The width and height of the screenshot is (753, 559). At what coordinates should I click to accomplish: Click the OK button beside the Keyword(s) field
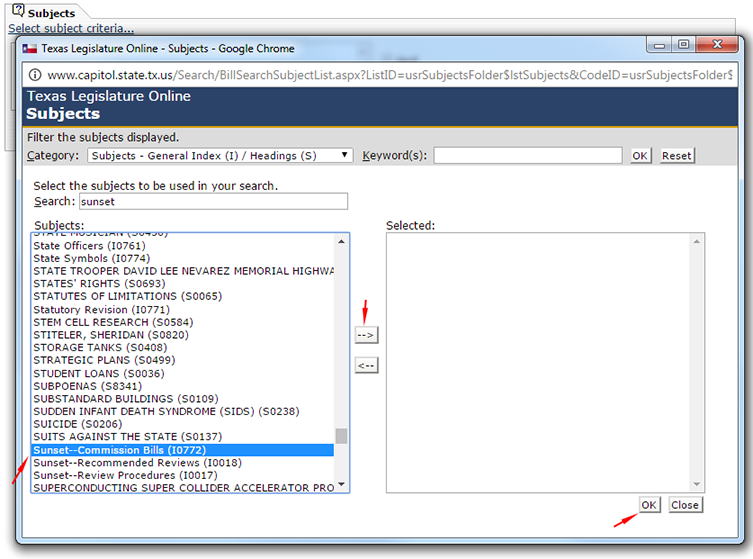click(640, 156)
